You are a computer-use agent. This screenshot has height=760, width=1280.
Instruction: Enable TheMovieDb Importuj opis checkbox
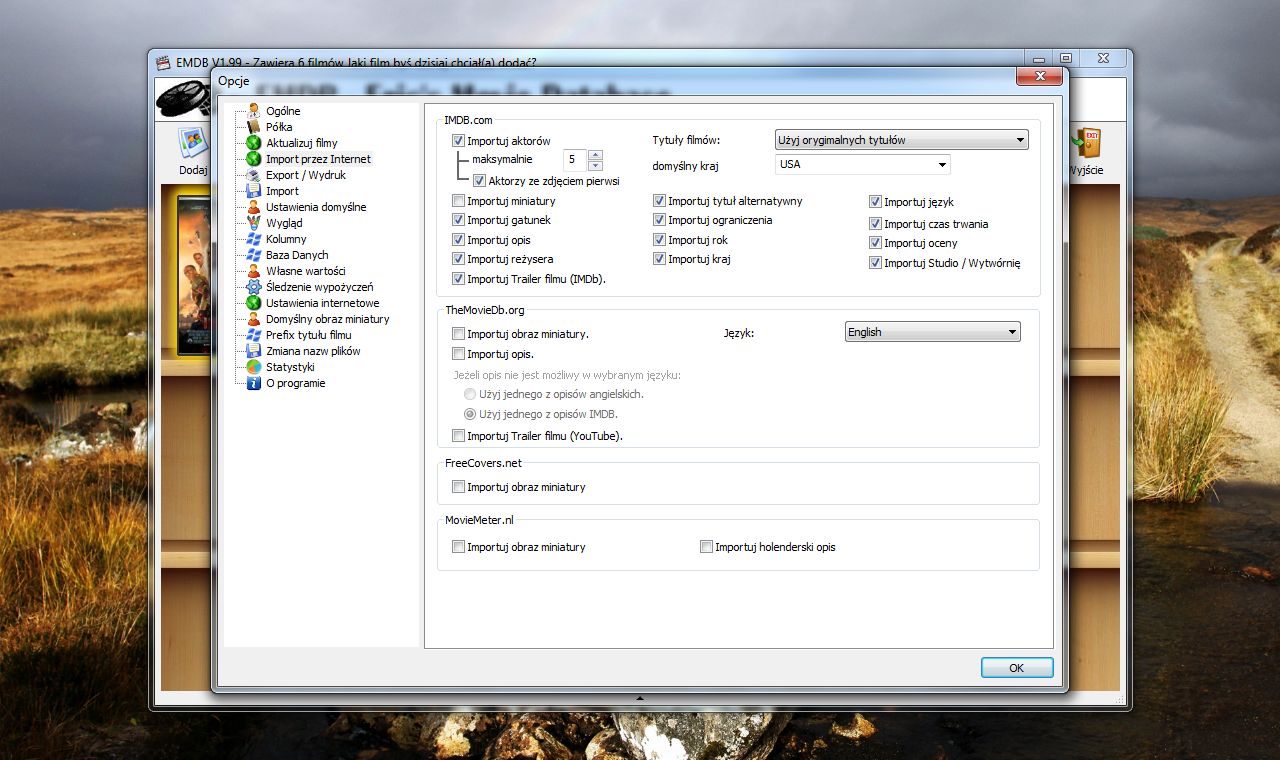458,354
